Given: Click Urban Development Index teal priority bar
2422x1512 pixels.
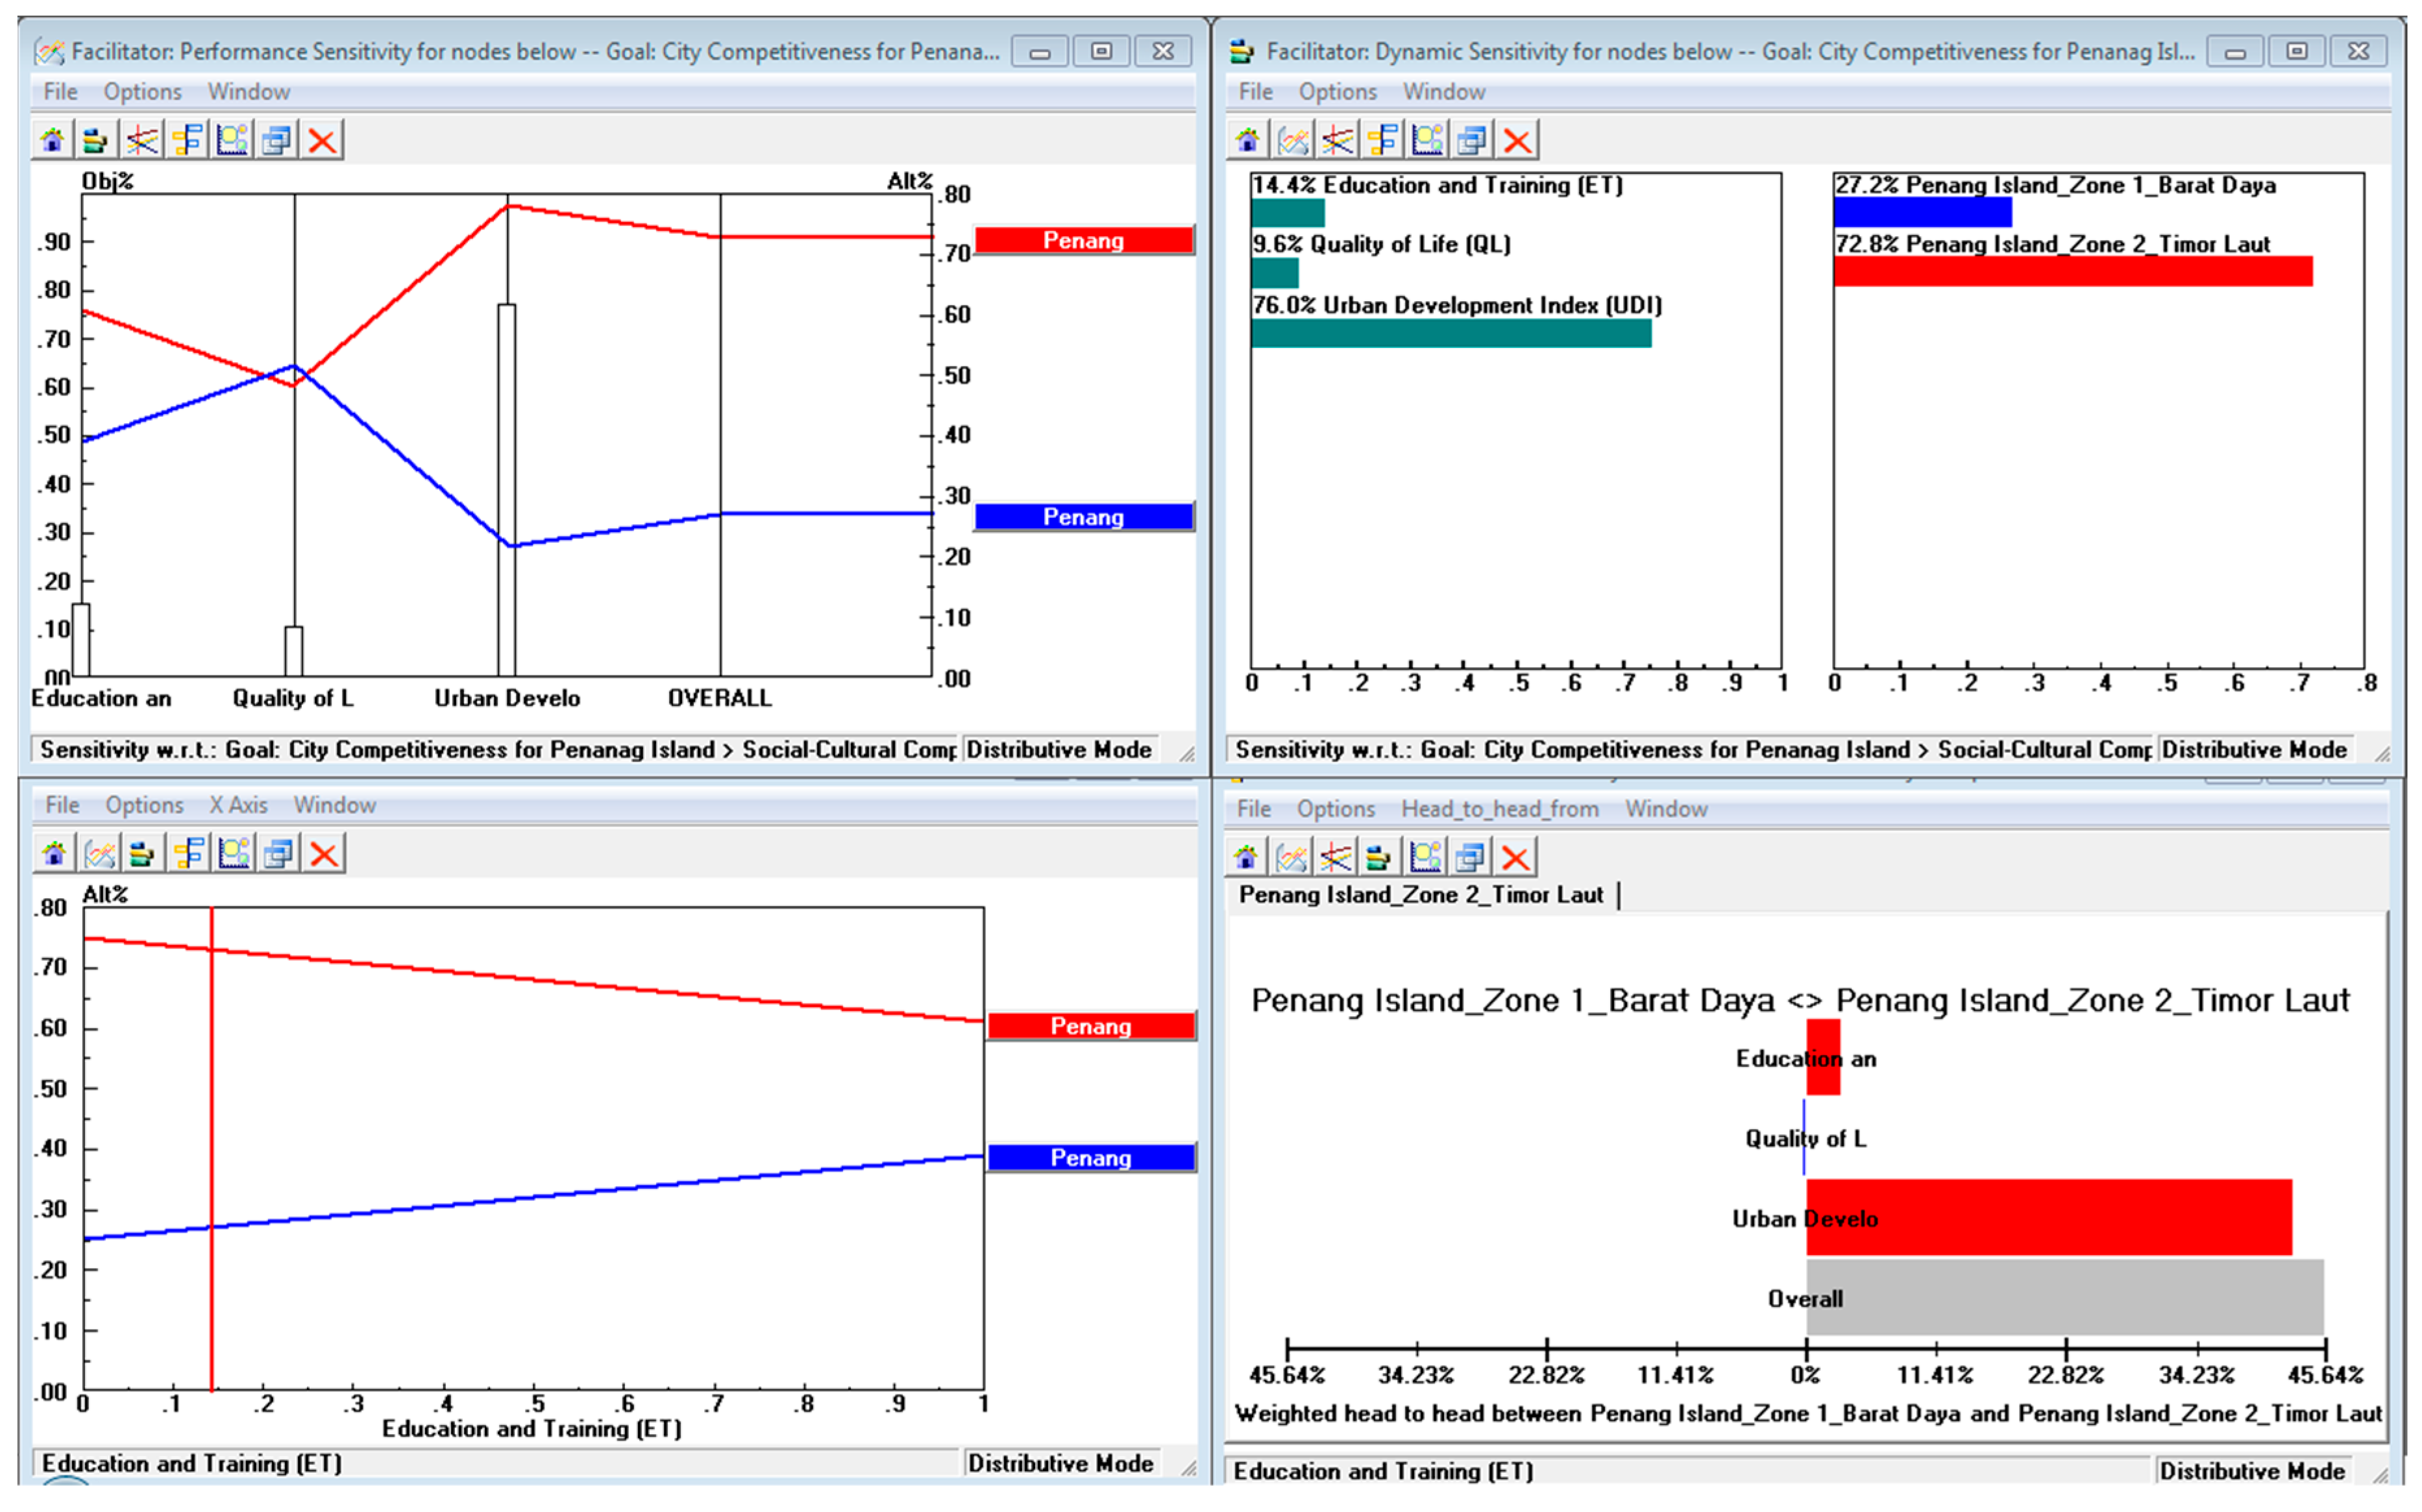Looking at the screenshot, I should click(x=1450, y=334).
